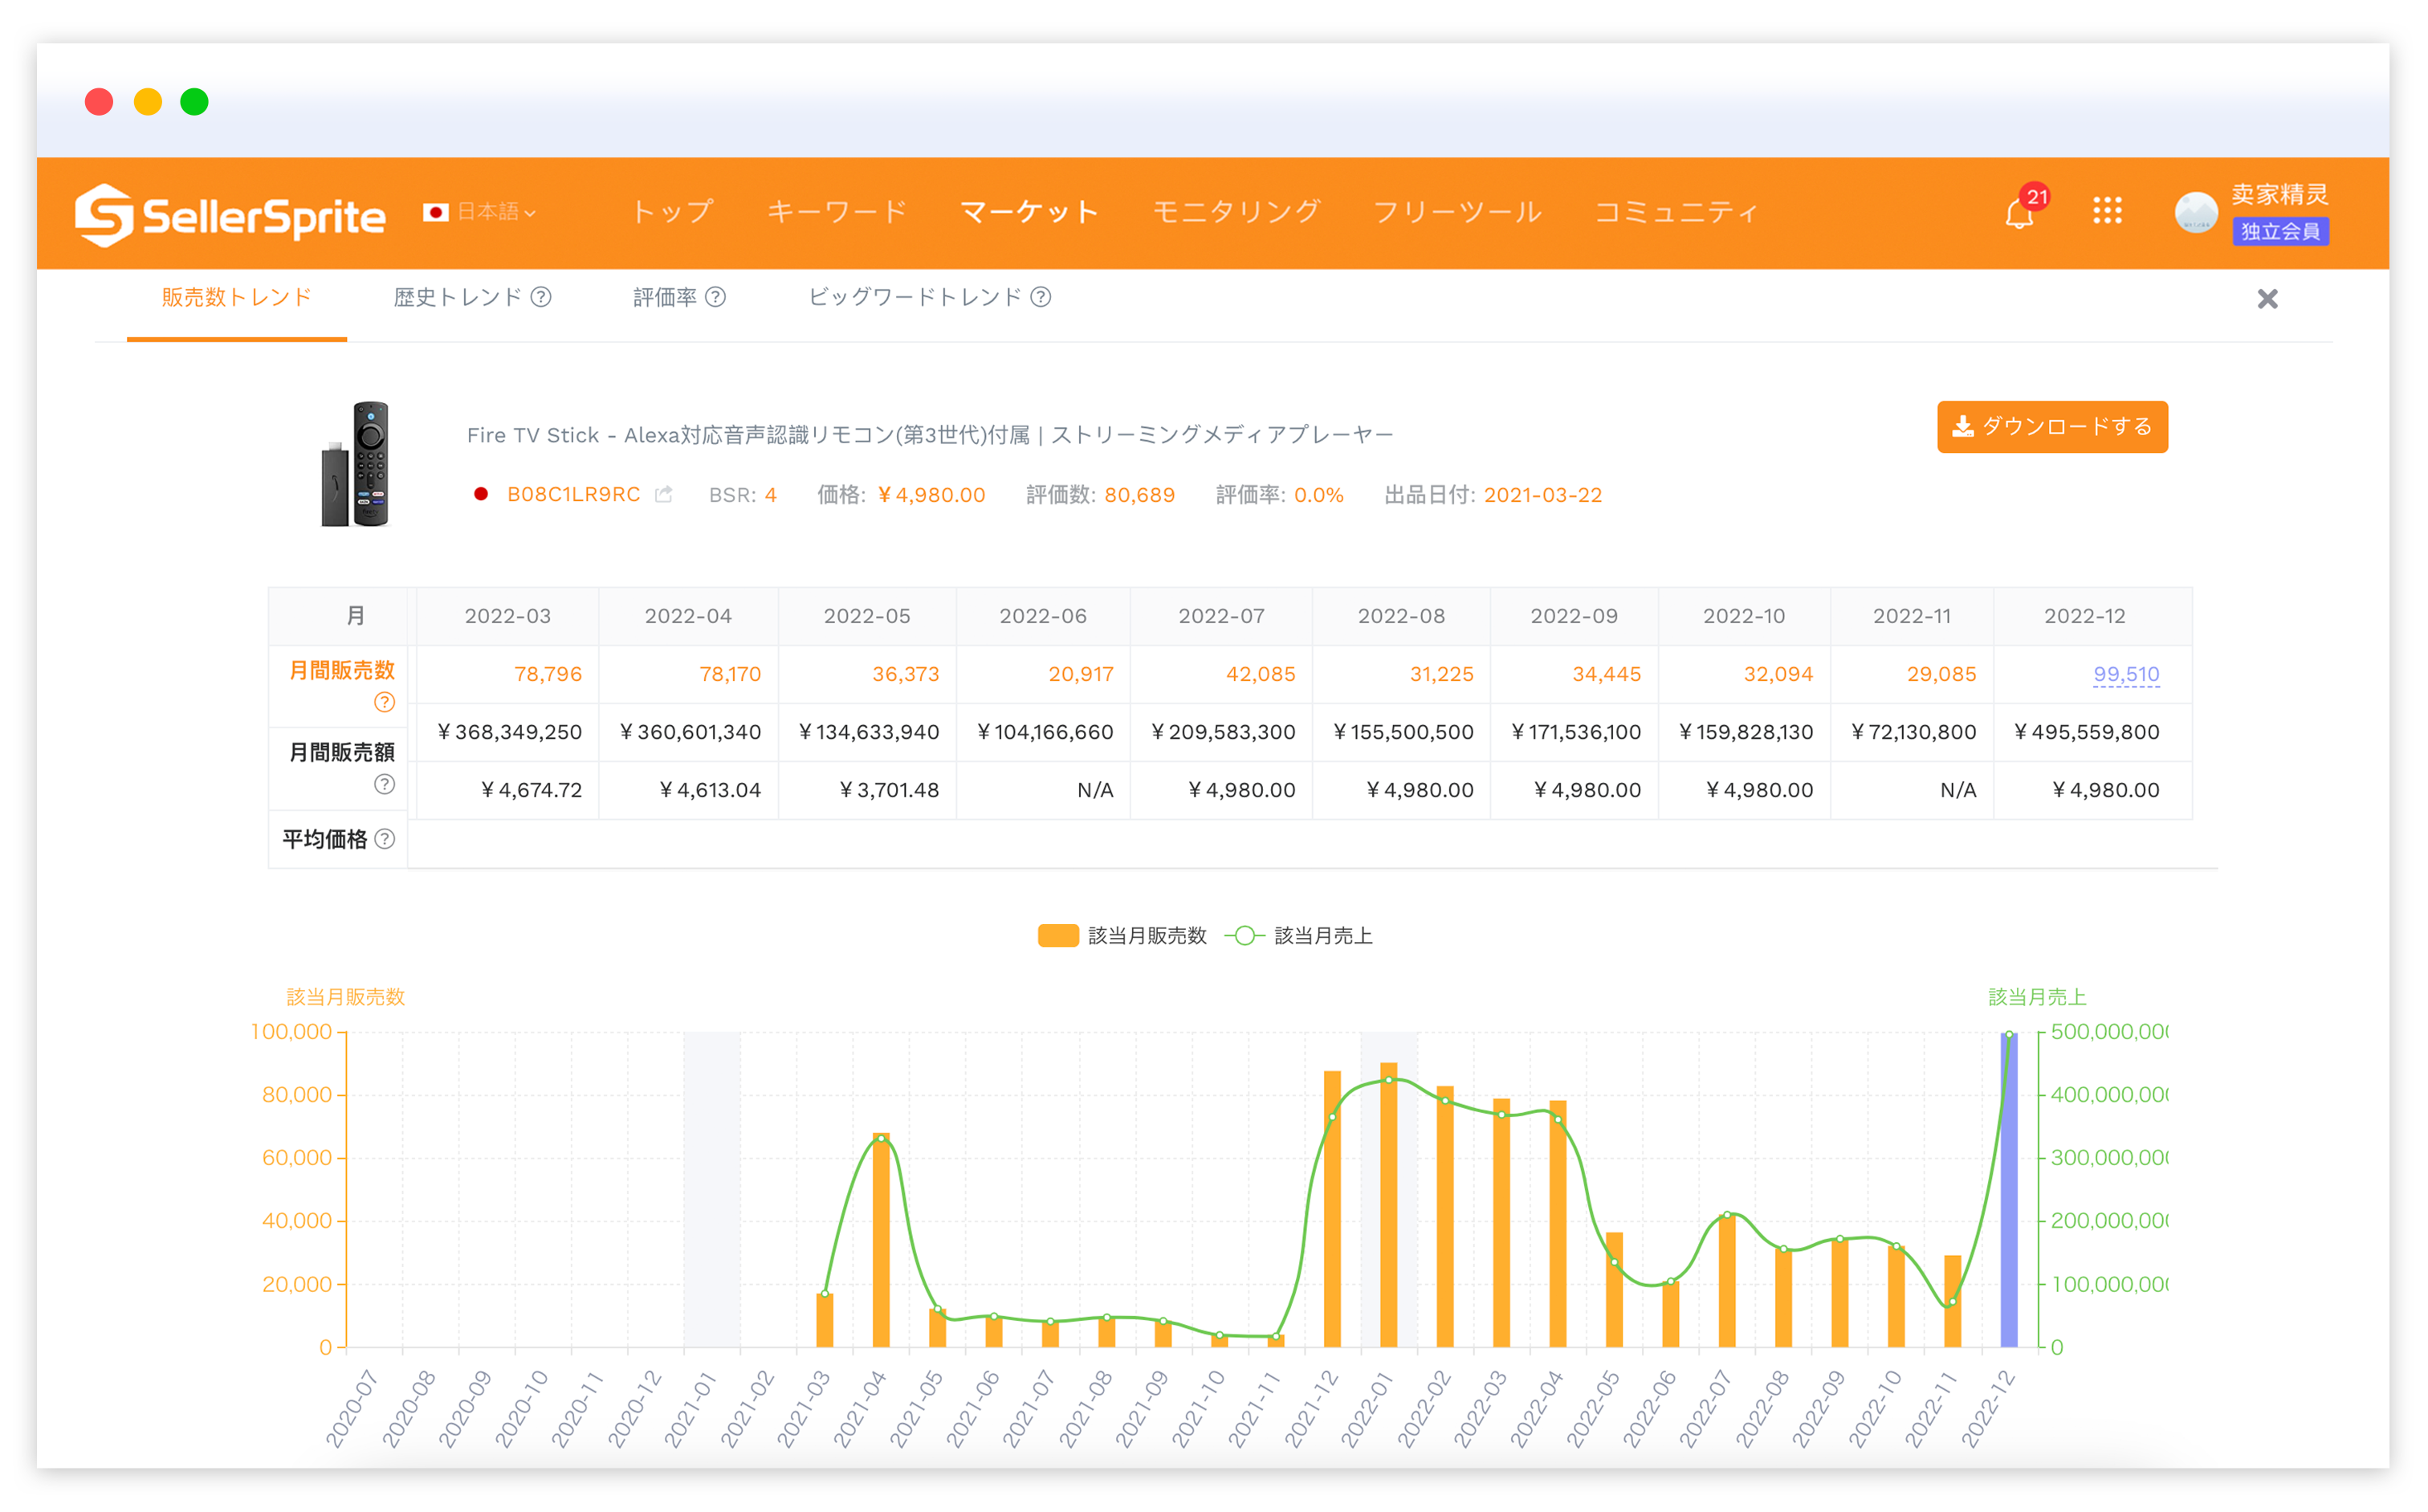Open the 日本語 language dropdown
This screenshot has width=2428, height=1512.
point(496,212)
